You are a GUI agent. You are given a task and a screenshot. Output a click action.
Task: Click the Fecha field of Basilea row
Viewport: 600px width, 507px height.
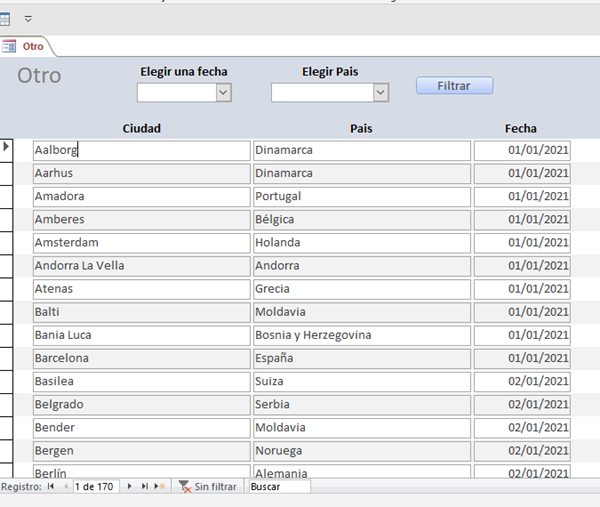click(x=522, y=381)
